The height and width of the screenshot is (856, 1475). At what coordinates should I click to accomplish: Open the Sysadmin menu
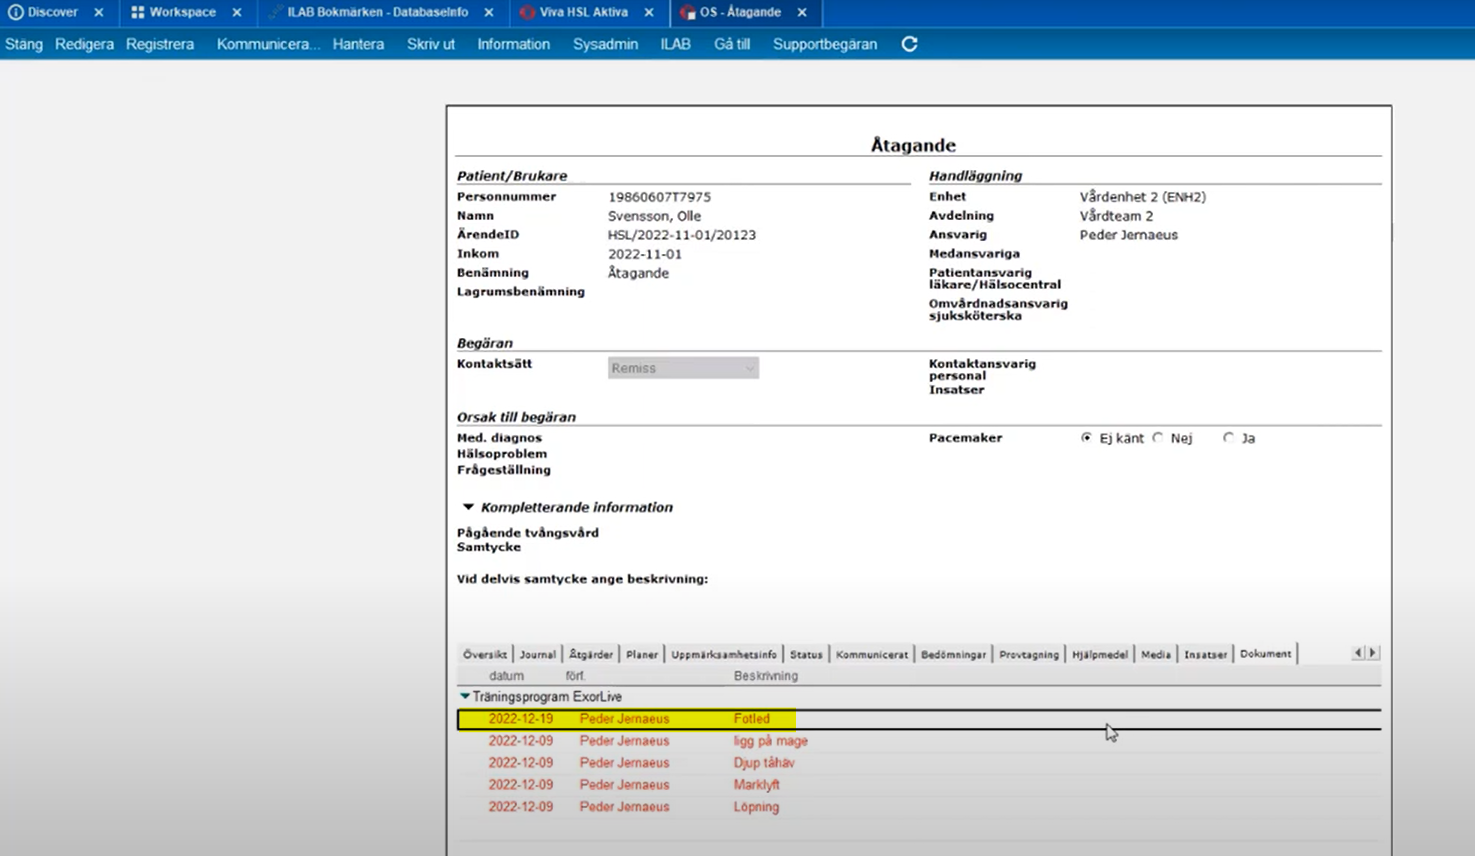click(x=605, y=44)
